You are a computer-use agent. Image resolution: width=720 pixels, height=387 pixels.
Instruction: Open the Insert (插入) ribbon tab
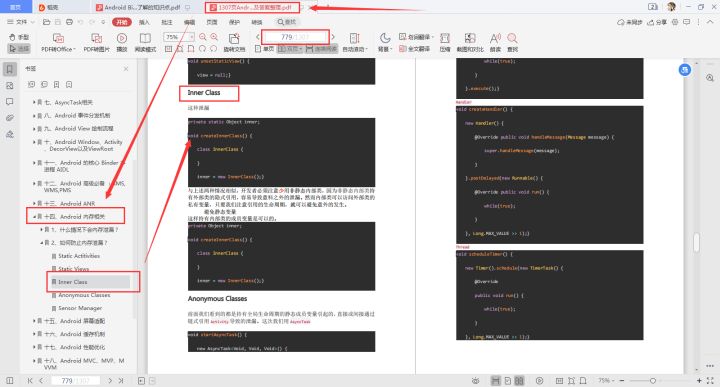point(144,22)
